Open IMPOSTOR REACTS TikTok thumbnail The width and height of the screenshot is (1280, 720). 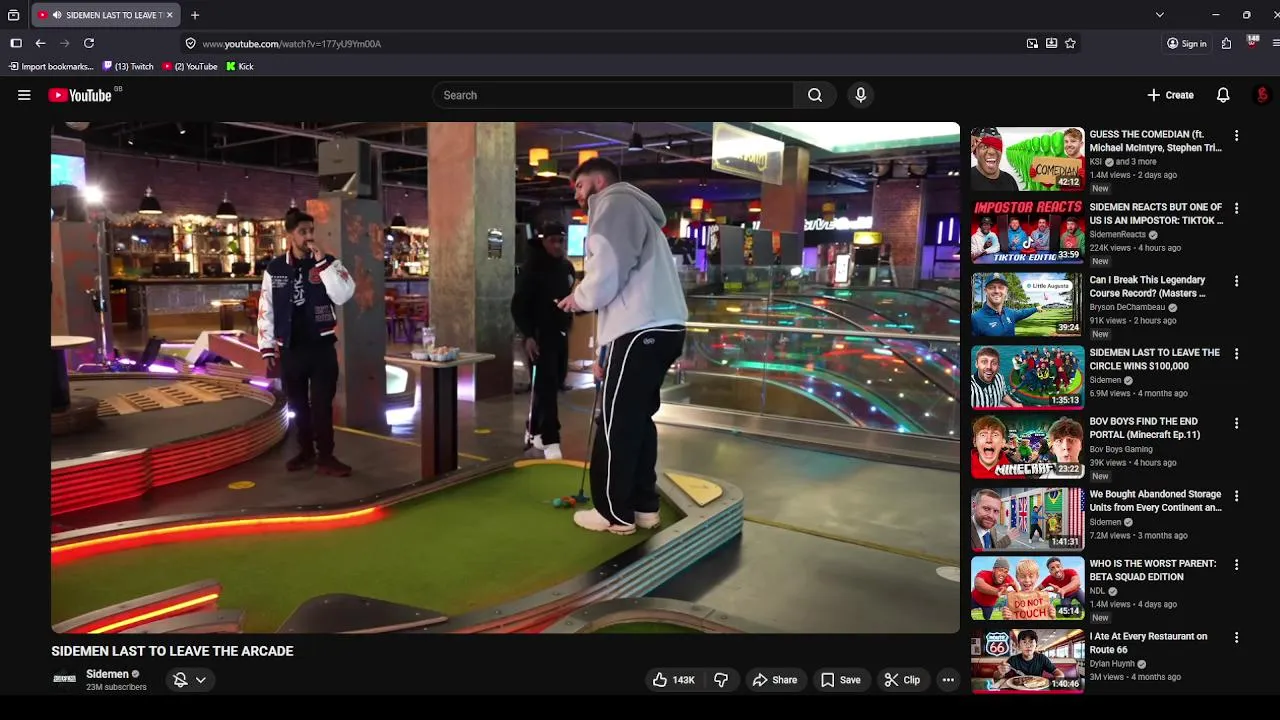[1027, 232]
